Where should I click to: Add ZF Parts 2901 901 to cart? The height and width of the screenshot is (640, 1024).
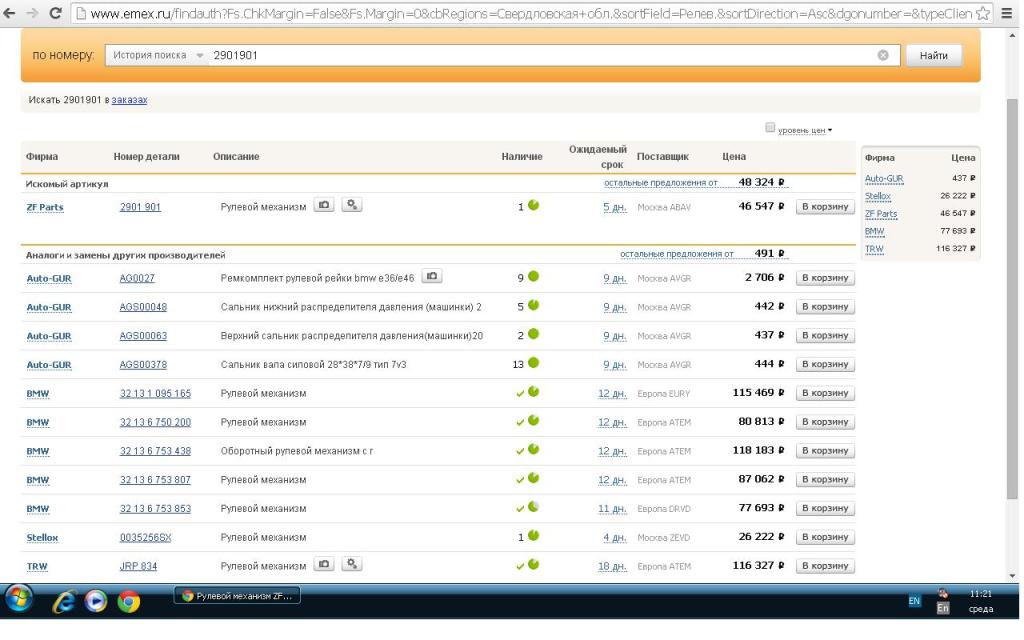(825, 206)
